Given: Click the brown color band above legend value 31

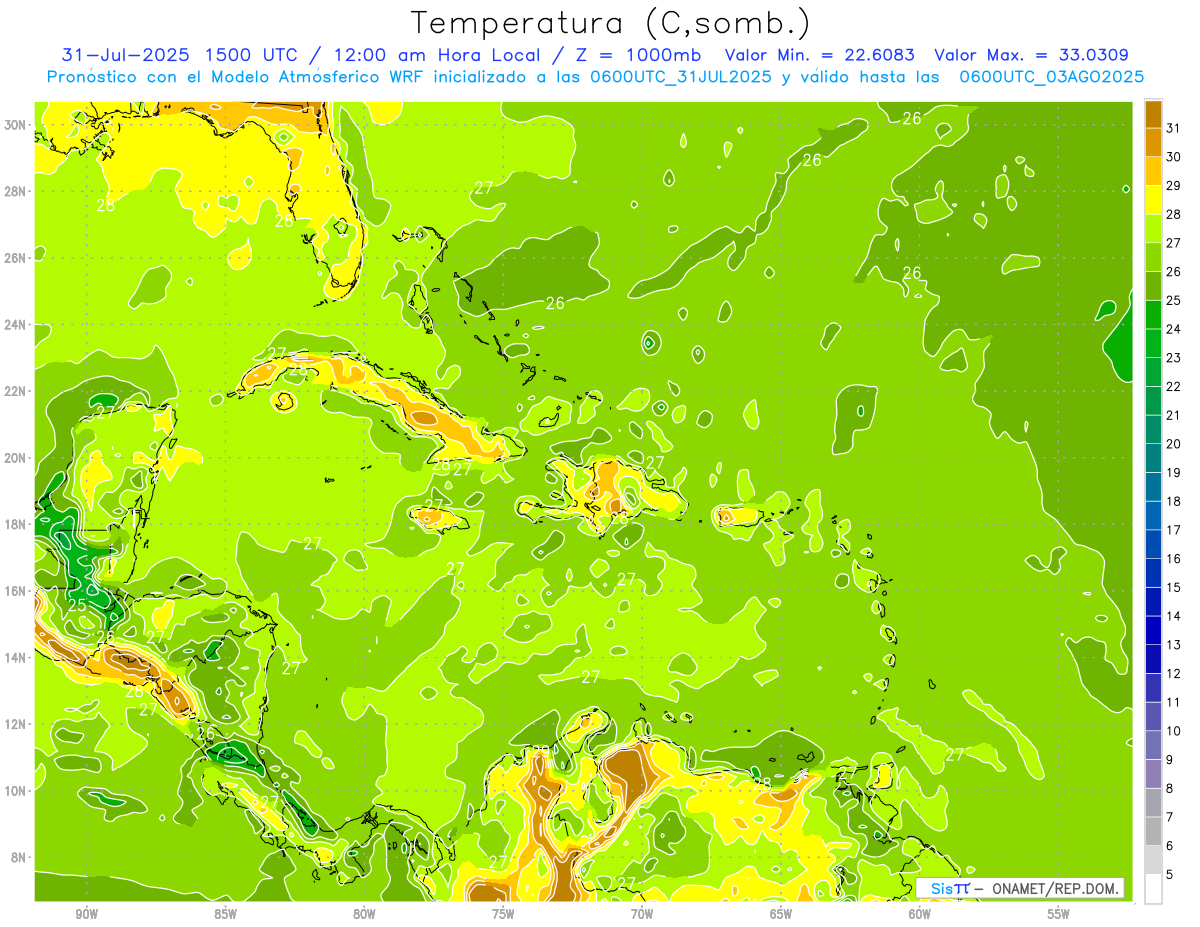Looking at the screenshot, I should tap(1153, 114).
